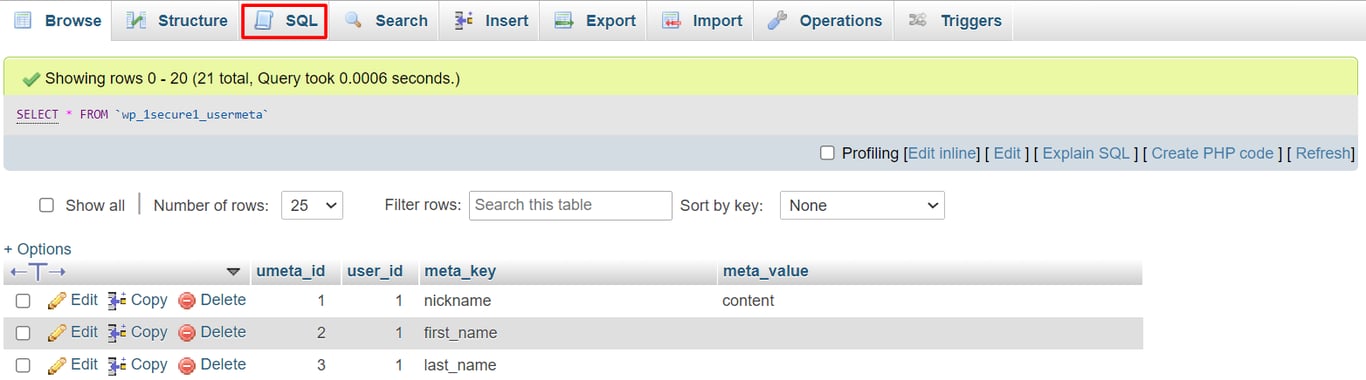Click the wp_1secure1_usermeta table name in query
The height and width of the screenshot is (380, 1366).
192,115
